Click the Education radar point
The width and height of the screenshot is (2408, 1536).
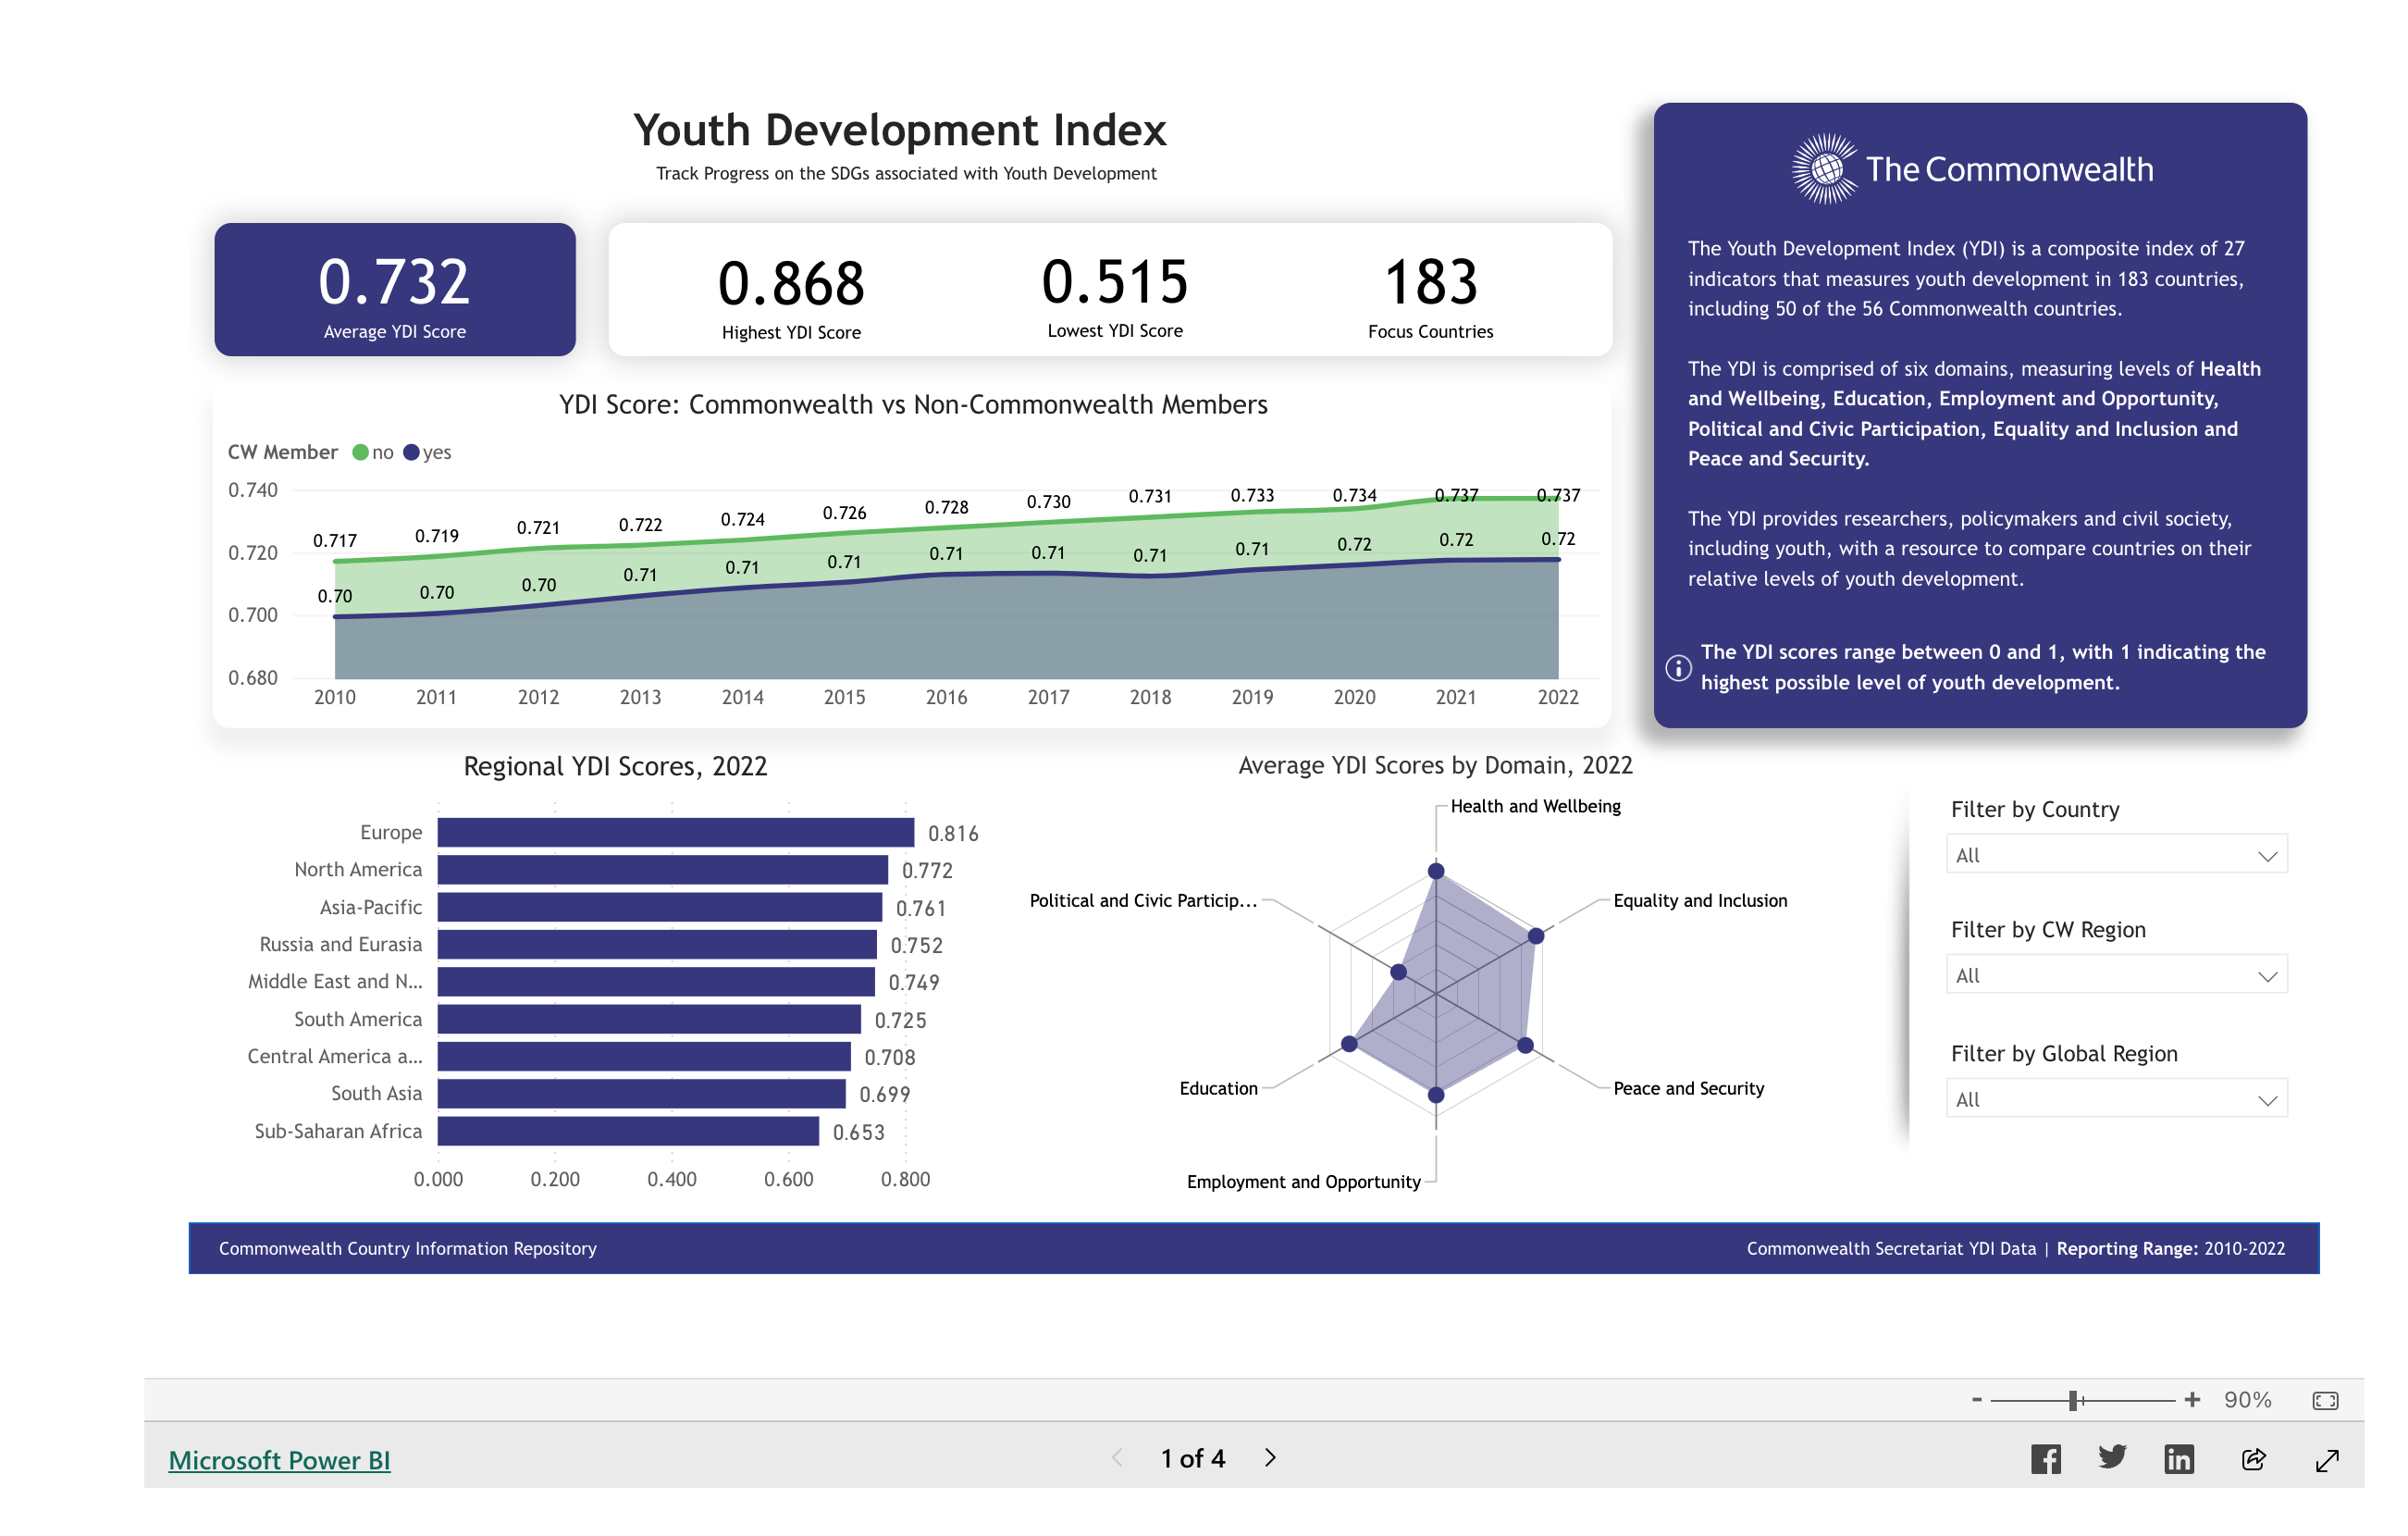point(1349,1044)
